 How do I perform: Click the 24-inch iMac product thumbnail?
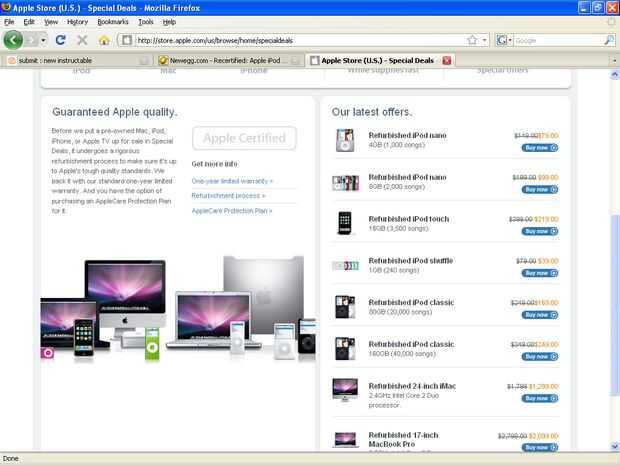[345, 389]
